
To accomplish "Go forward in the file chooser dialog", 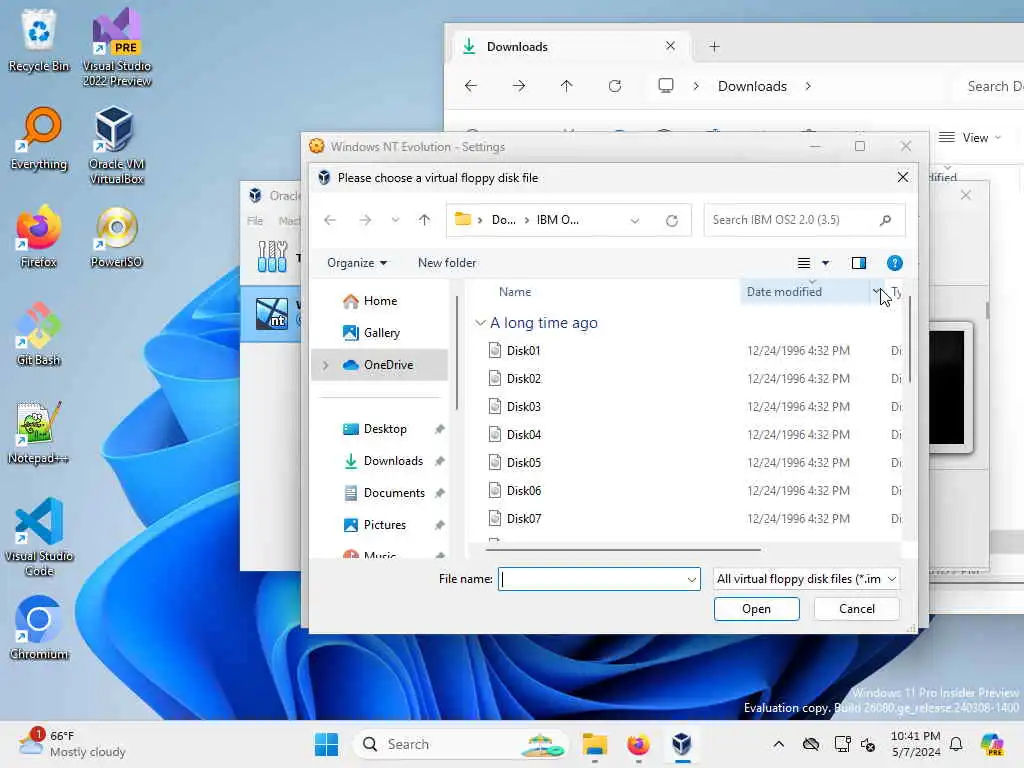I will point(365,220).
